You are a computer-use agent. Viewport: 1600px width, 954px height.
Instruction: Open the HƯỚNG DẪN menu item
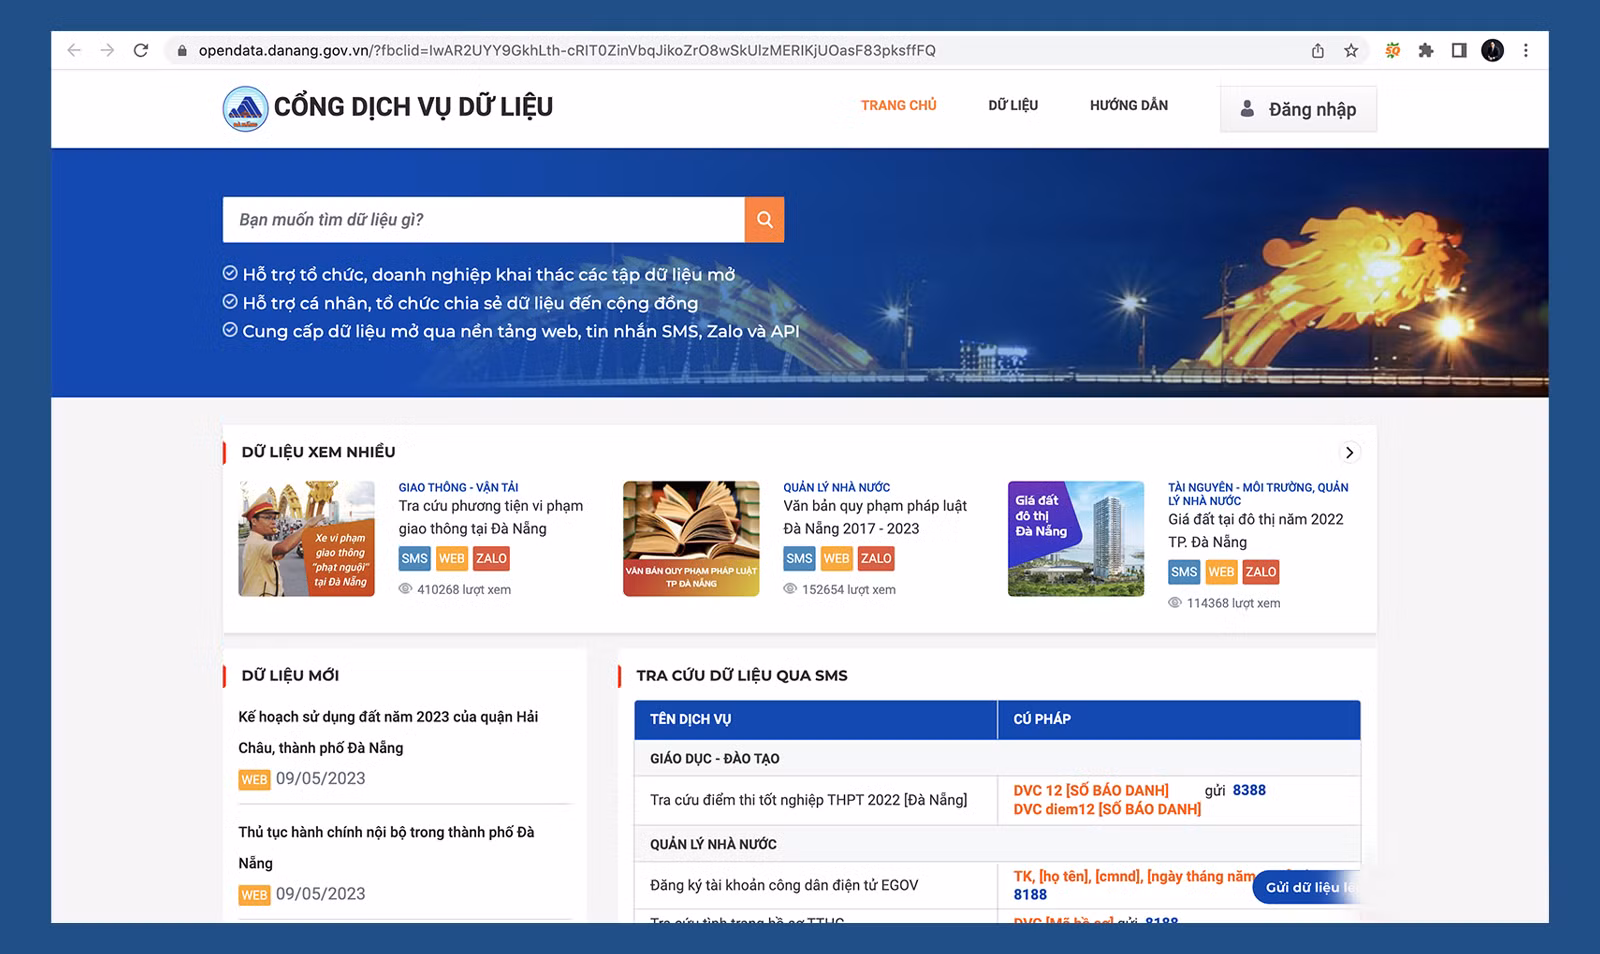tap(1128, 105)
